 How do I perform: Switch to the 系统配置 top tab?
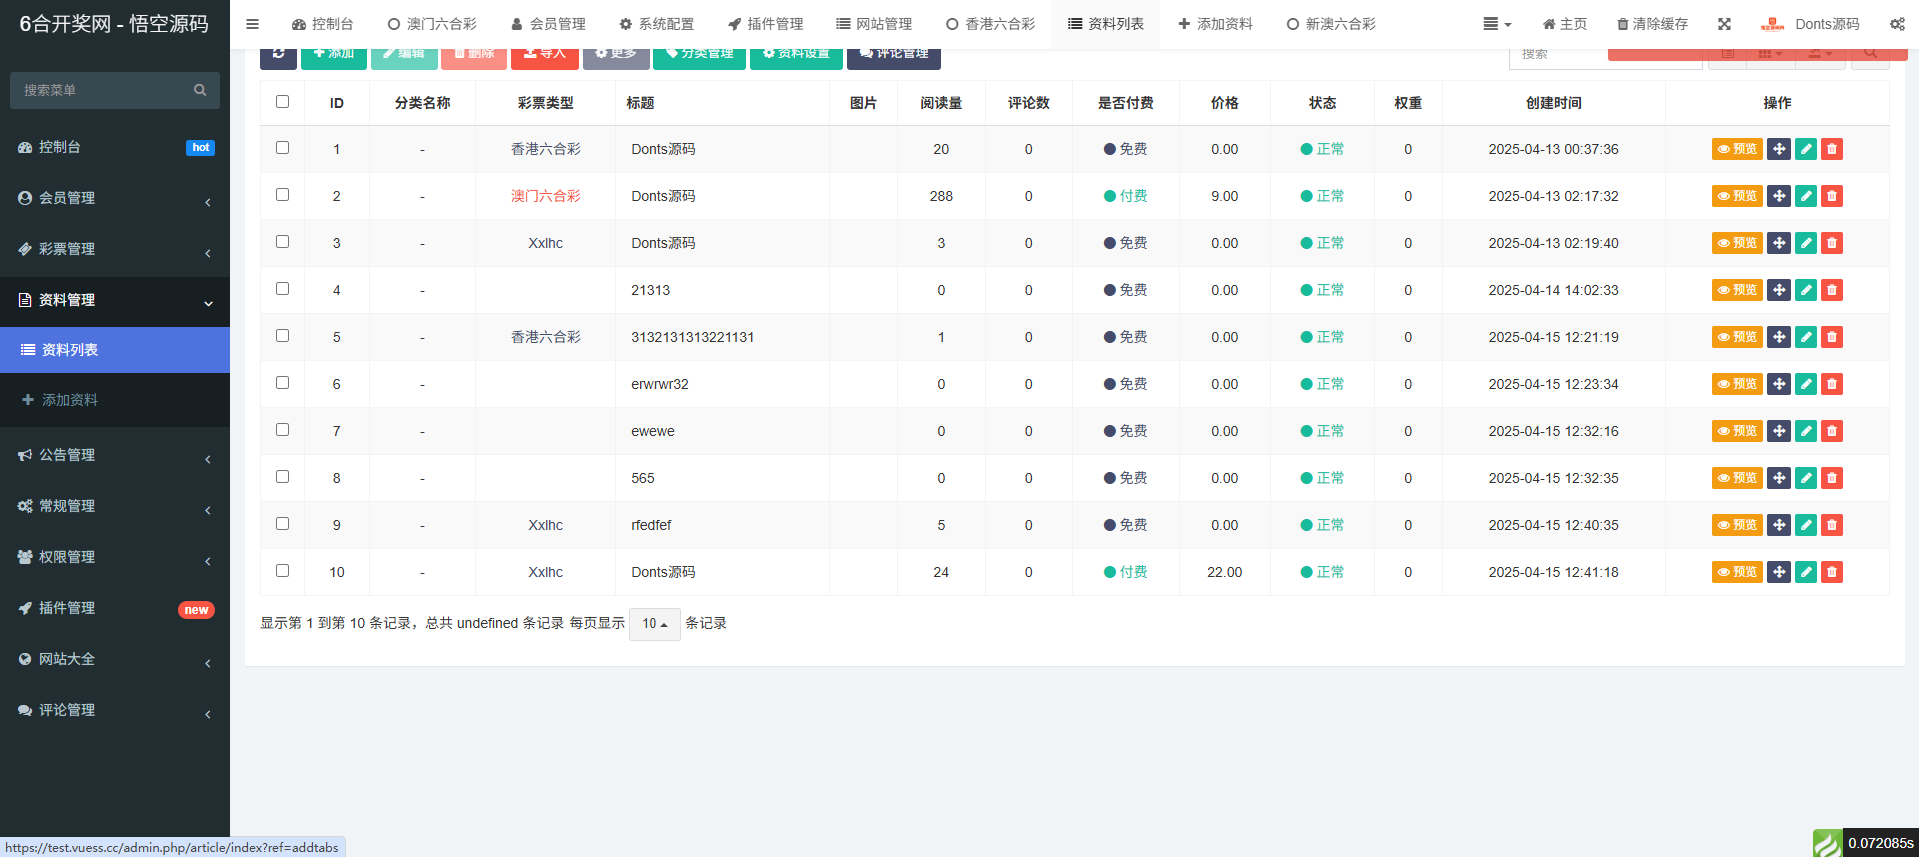(x=656, y=24)
